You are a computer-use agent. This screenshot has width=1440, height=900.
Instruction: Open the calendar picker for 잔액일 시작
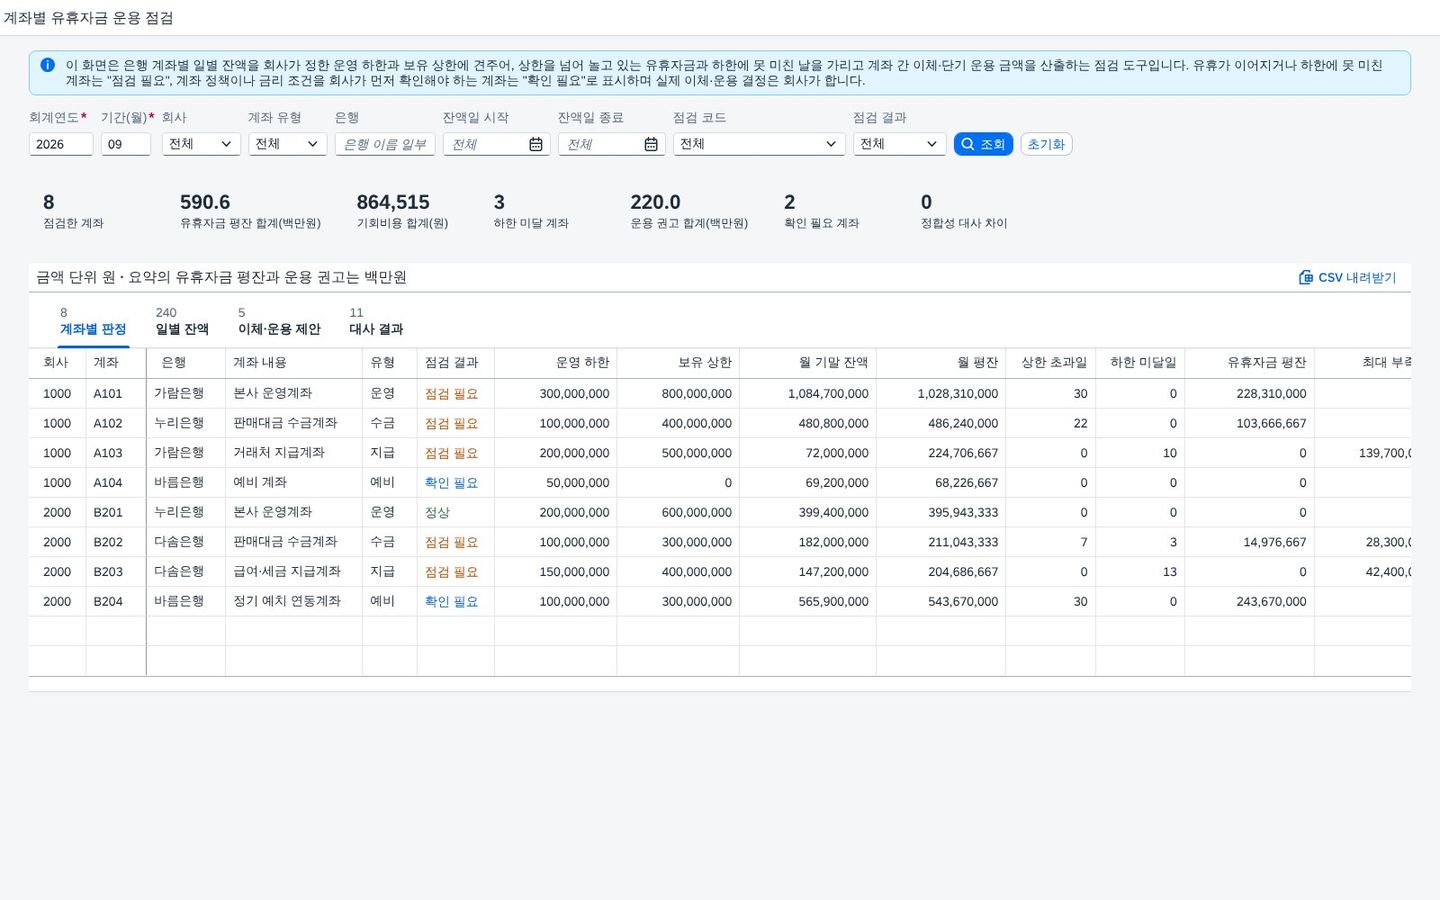pos(536,144)
